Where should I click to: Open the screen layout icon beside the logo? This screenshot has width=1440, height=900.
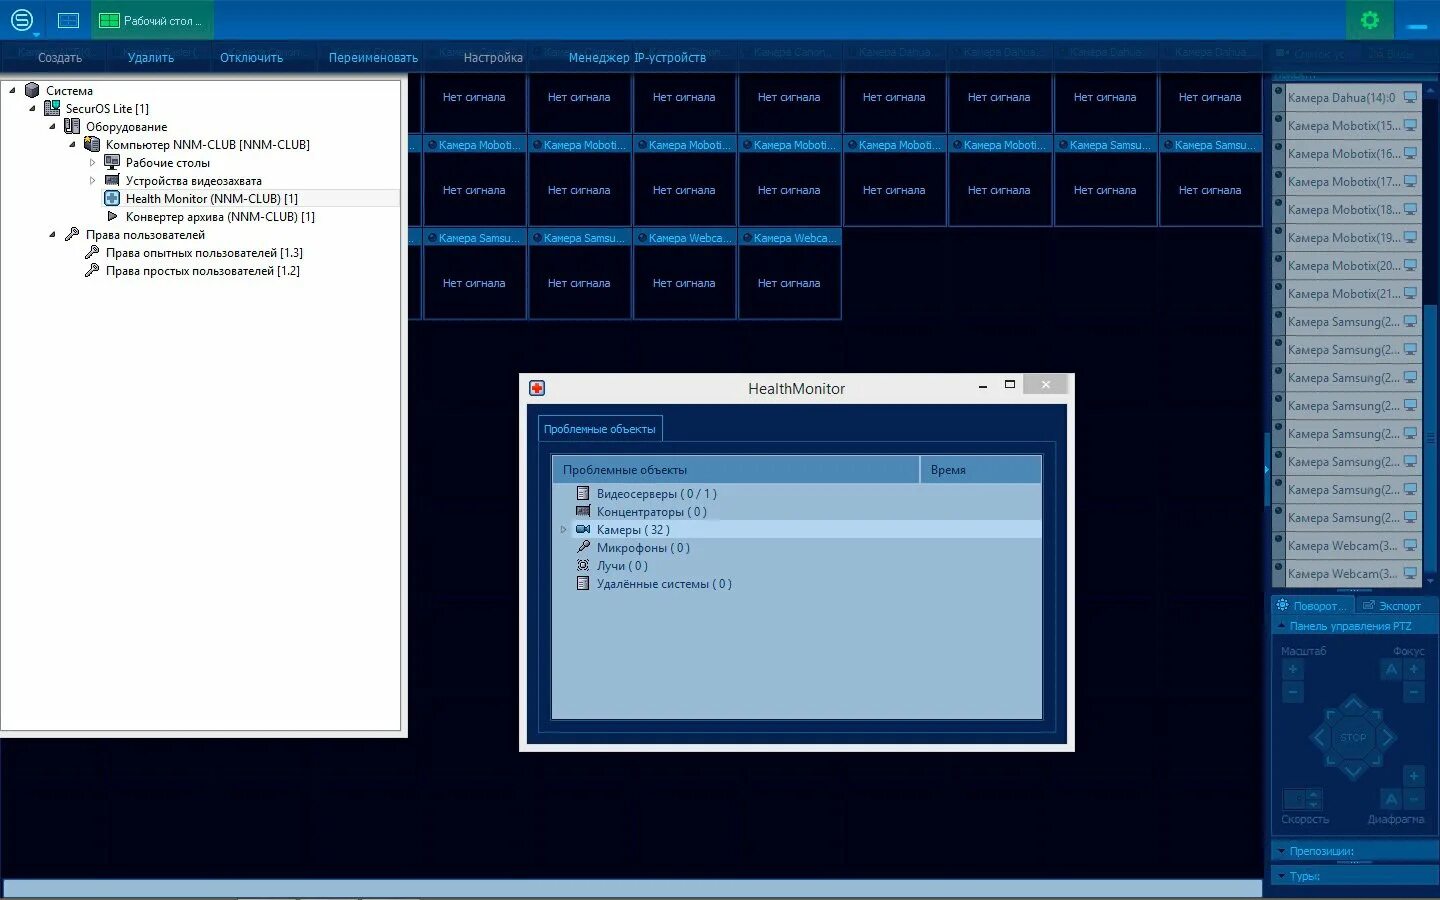(x=67, y=19)
